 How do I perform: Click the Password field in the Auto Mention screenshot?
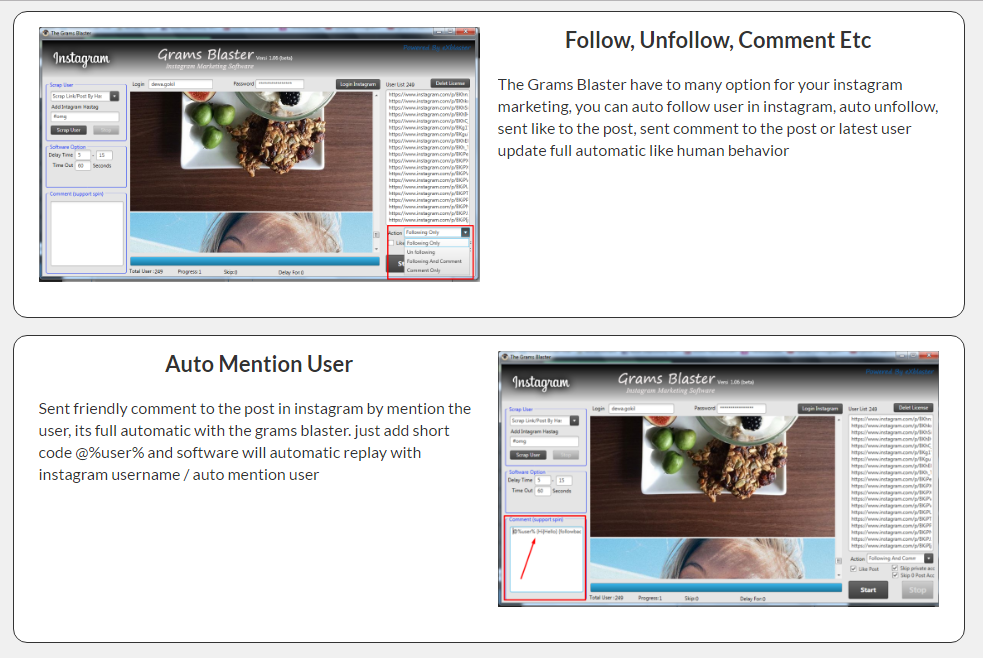741,408
